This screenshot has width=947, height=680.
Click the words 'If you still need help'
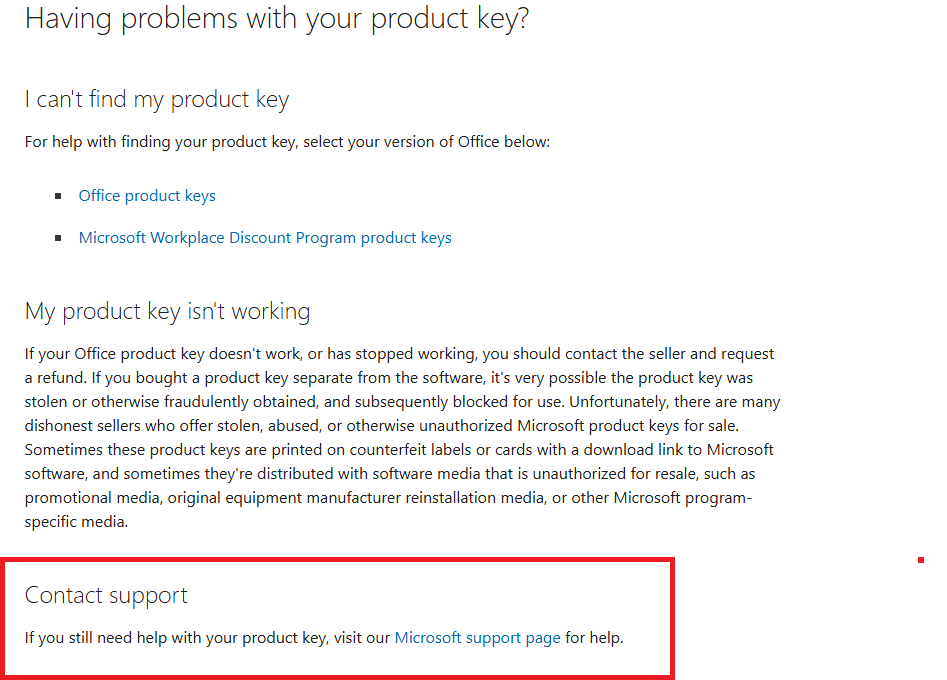point(78,638)
